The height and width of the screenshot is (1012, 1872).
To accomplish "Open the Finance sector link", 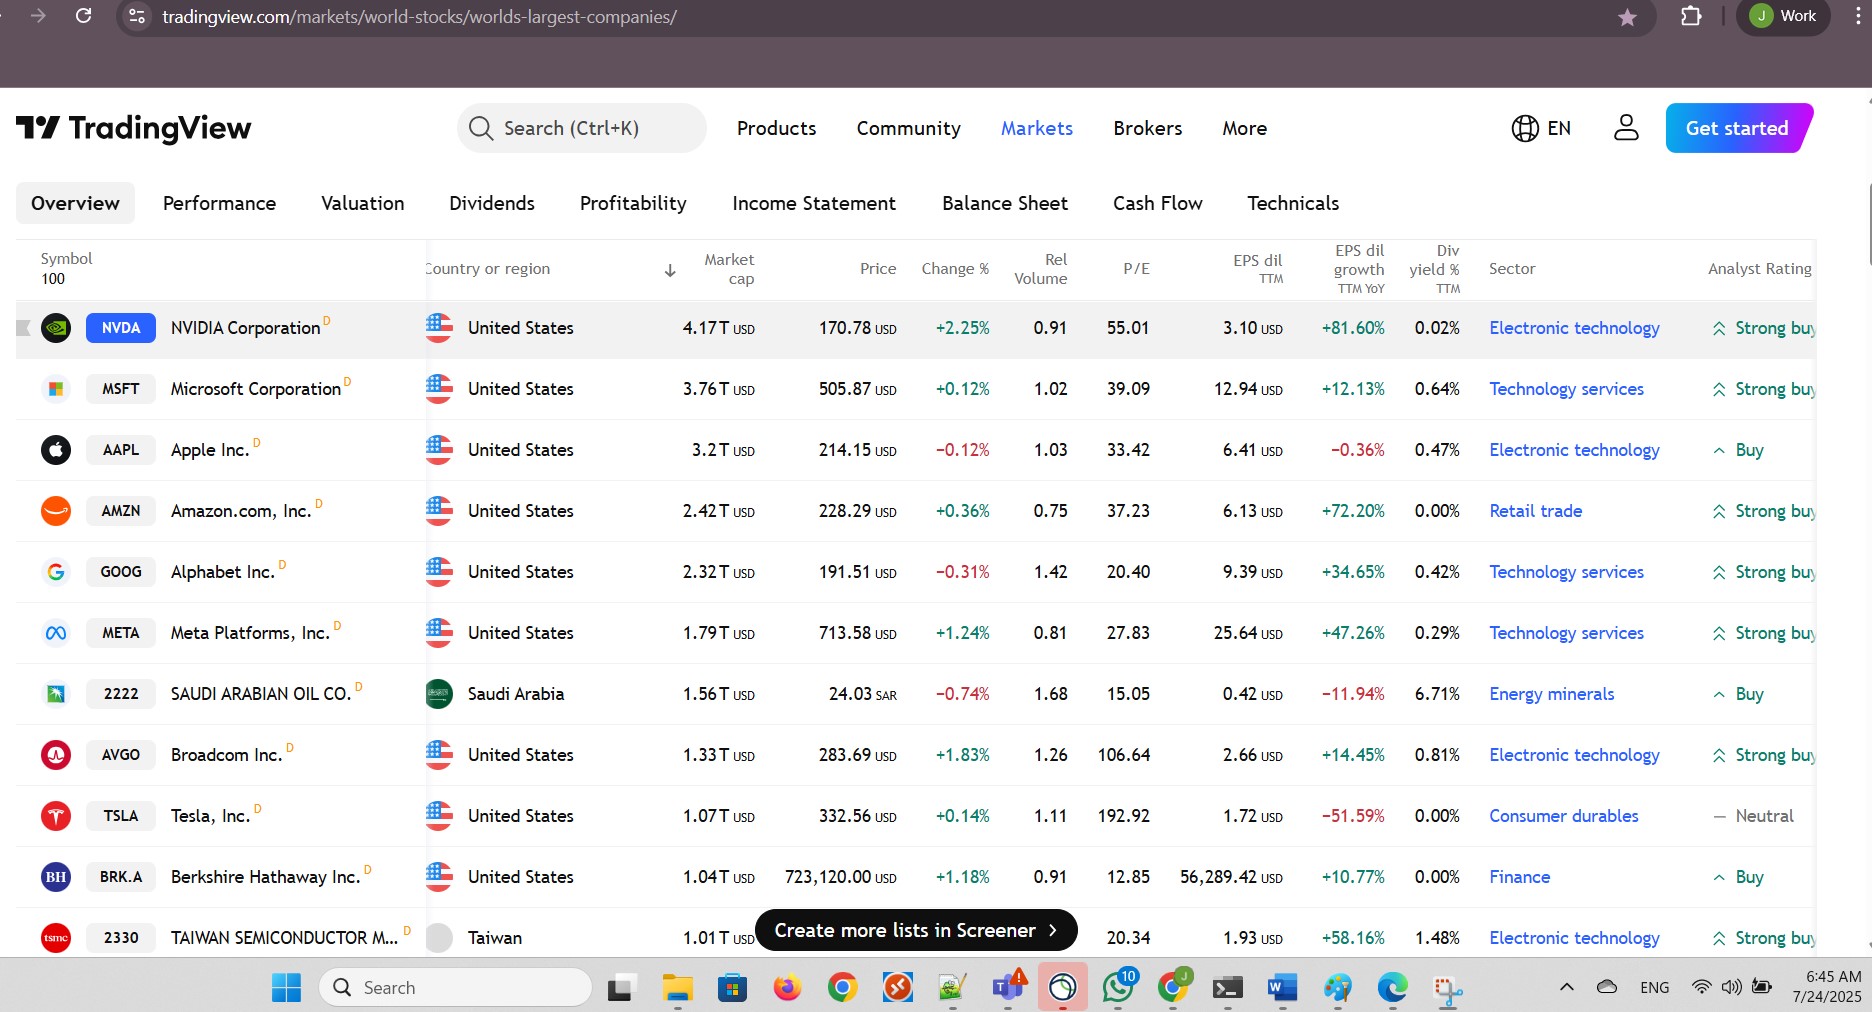I will 1519,877.
